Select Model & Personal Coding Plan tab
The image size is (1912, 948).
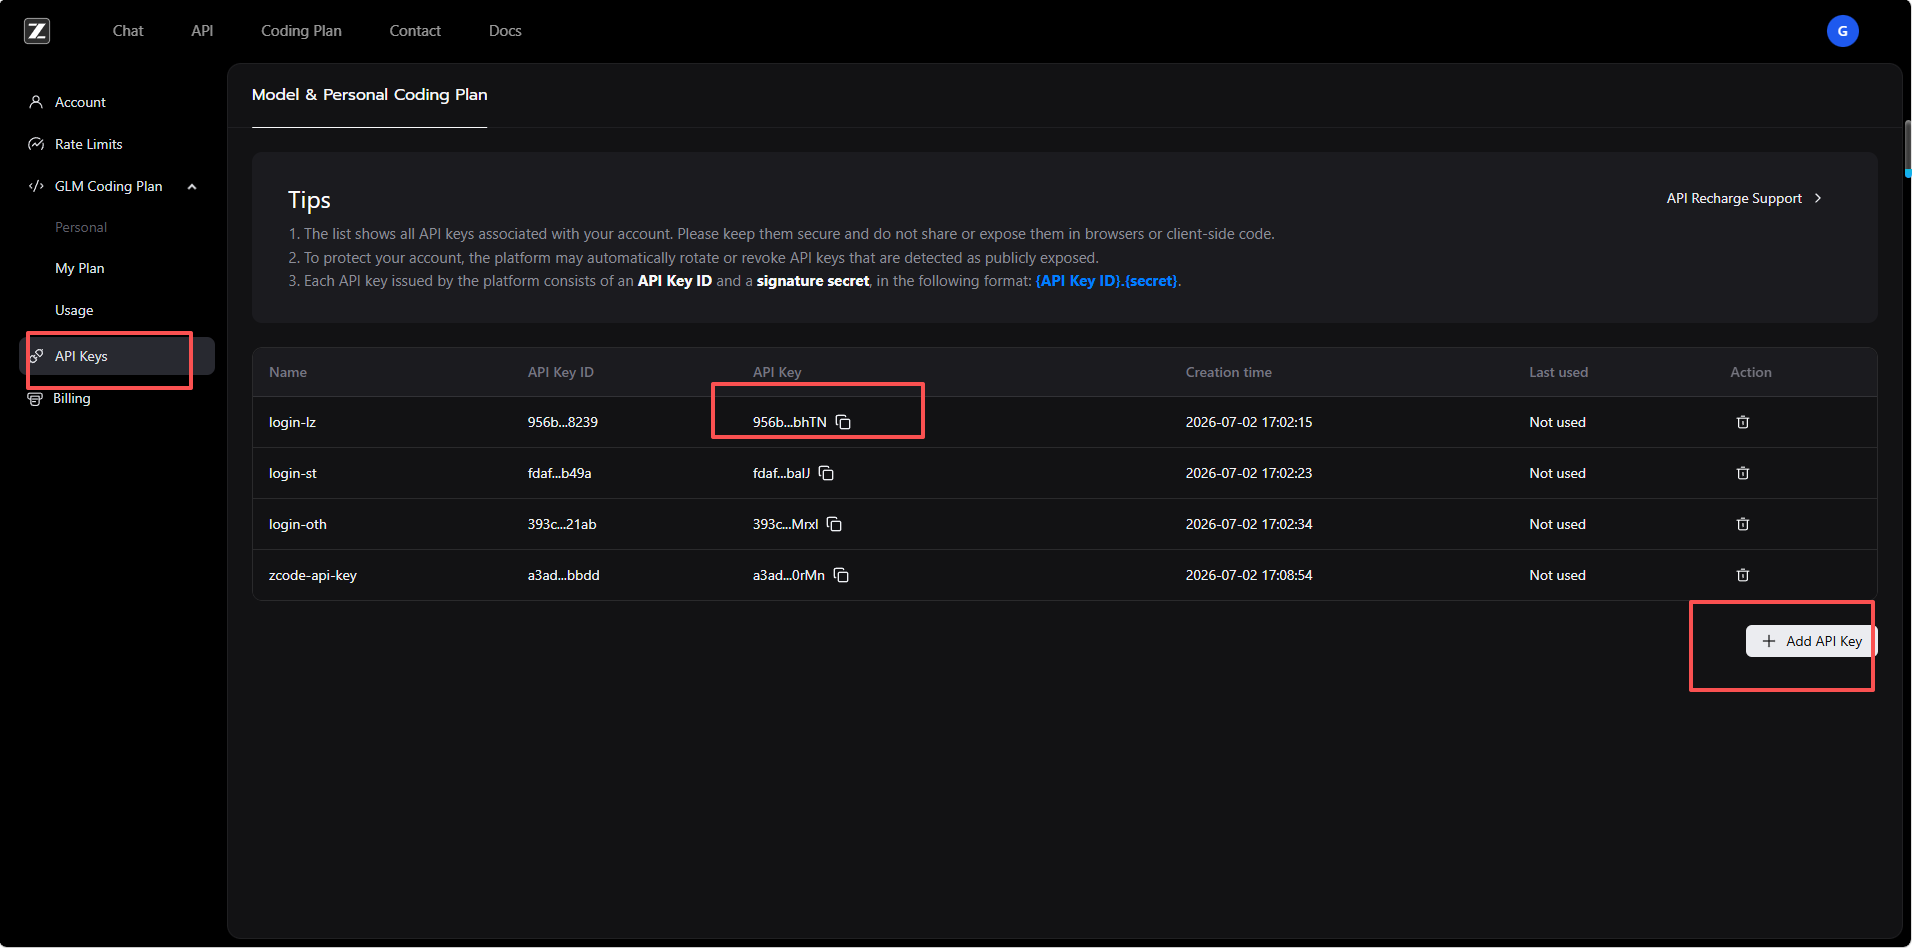[370, 95]
